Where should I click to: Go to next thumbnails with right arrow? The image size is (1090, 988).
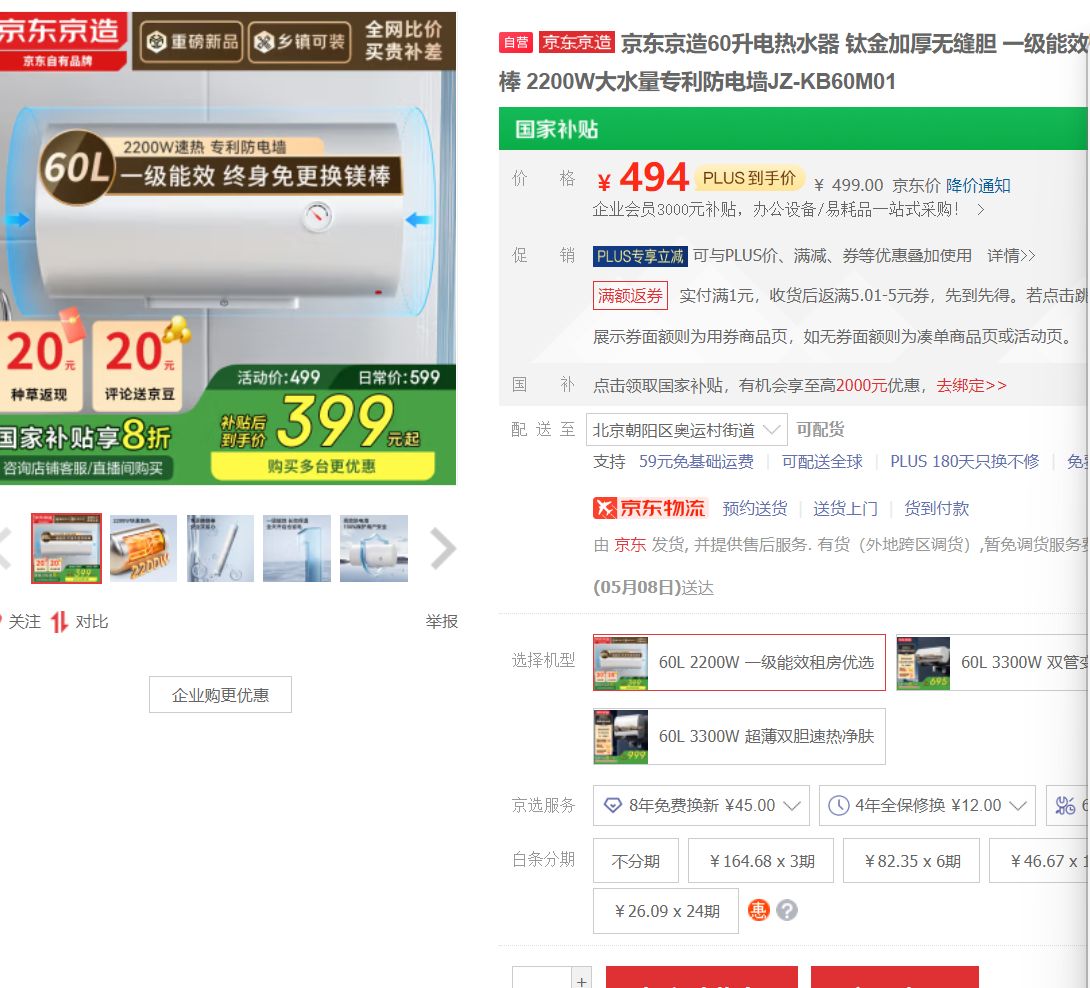tap(442, 549)
